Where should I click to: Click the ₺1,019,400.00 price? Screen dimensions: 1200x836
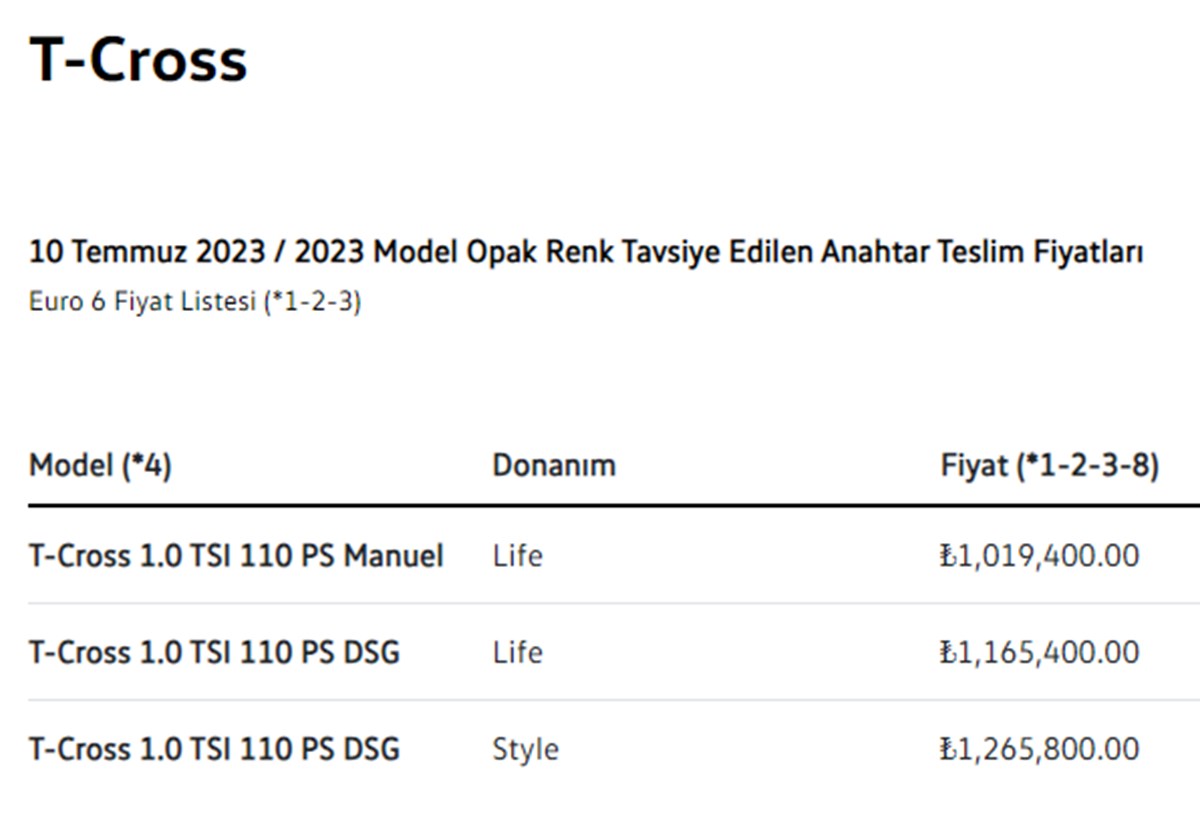click(x=1040, y=556)
